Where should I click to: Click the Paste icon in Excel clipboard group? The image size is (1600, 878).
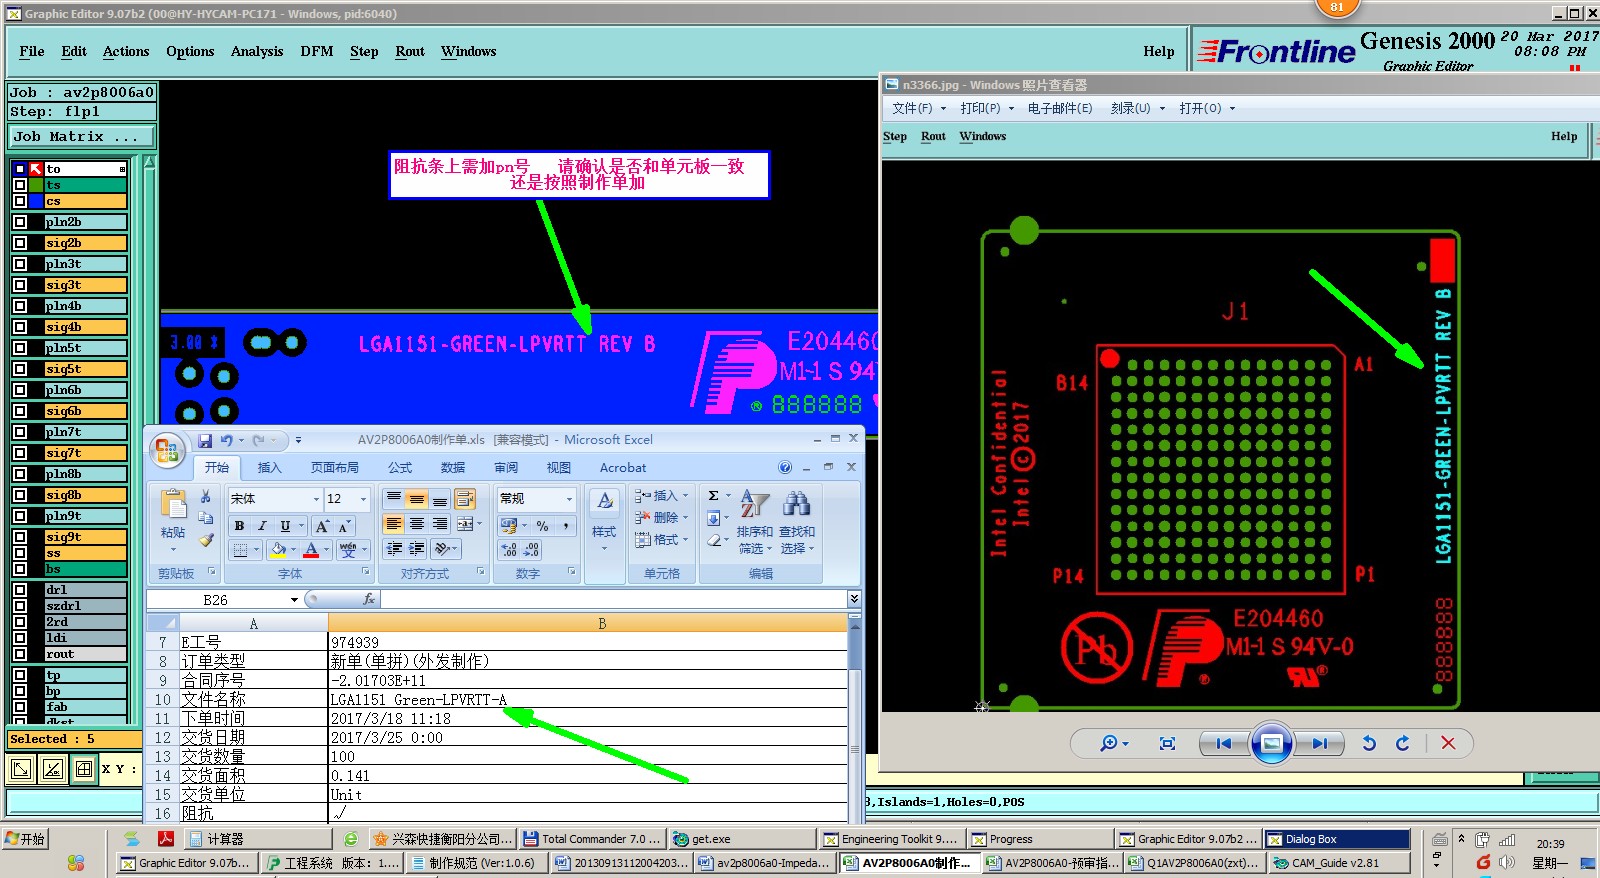pyautogui.click(x=173, y=506)
